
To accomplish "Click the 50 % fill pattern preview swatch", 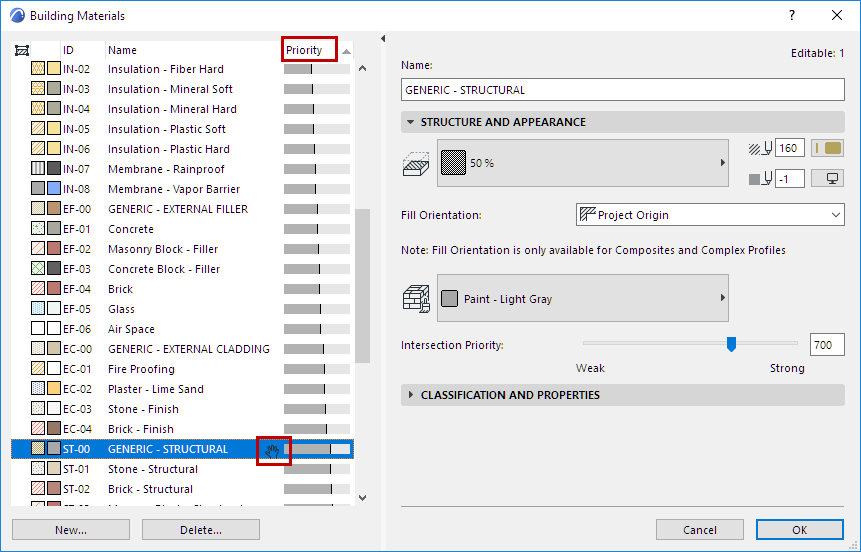I will pyautogui.click(x=453, y=163).
